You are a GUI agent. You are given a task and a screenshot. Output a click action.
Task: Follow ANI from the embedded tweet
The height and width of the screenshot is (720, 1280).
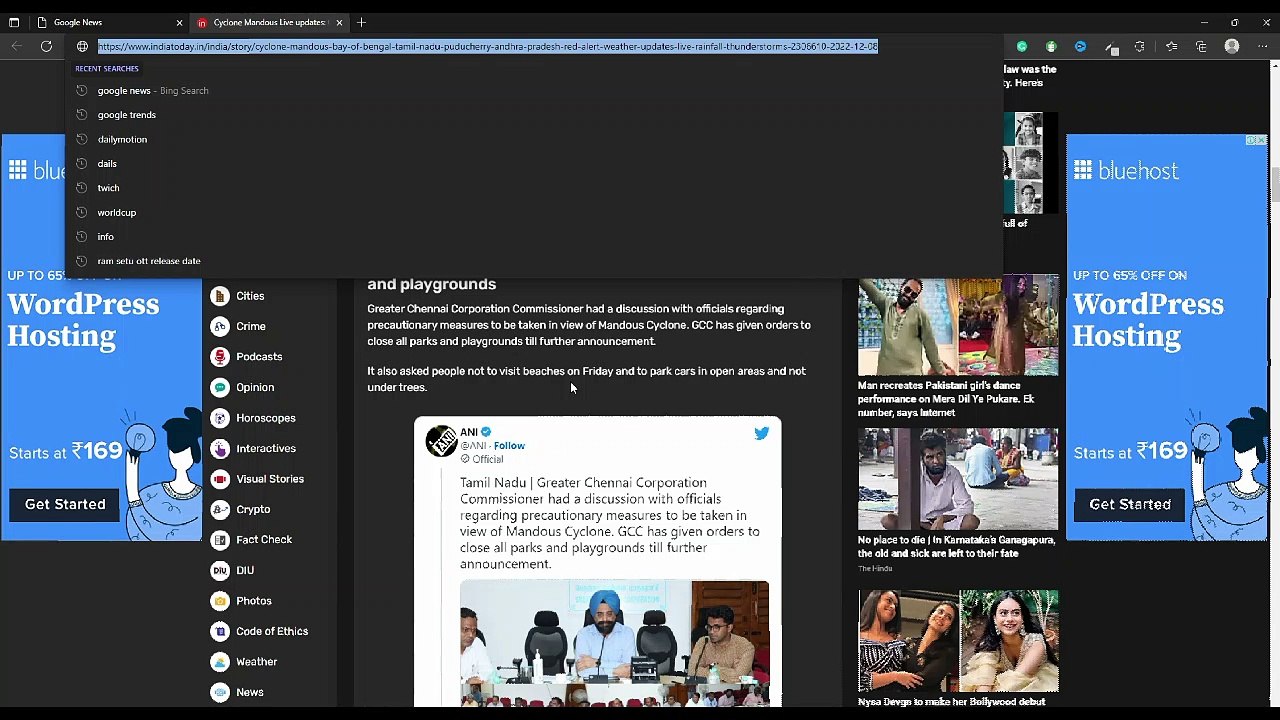pos(509,446)
